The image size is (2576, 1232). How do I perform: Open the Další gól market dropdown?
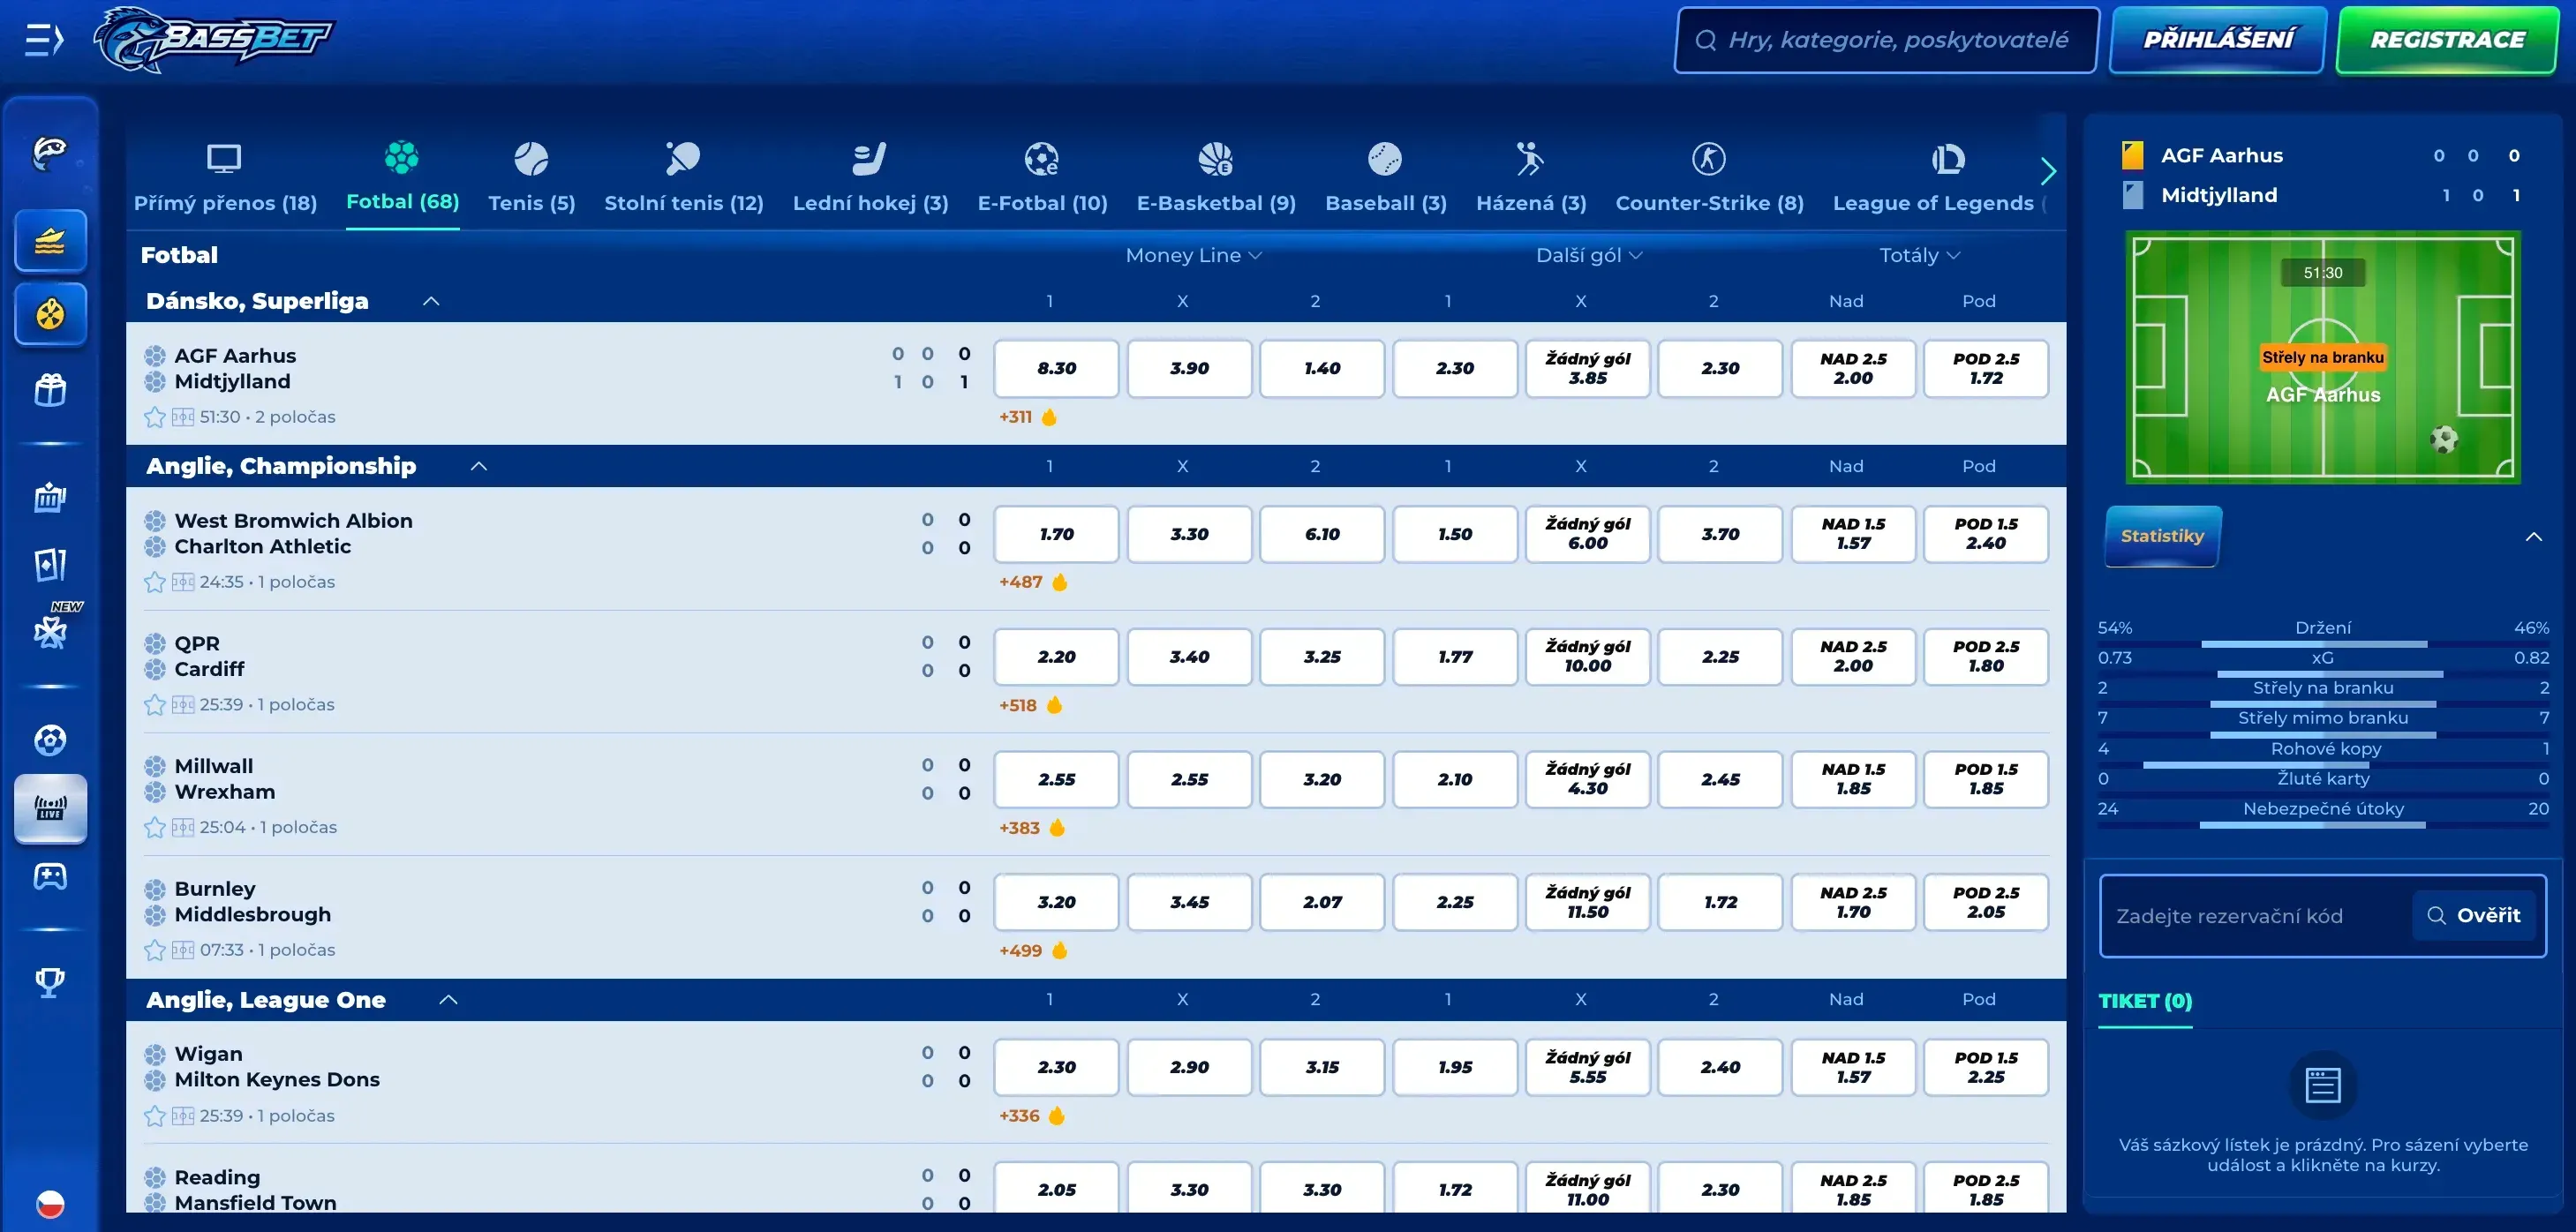tap(1589, 256)
